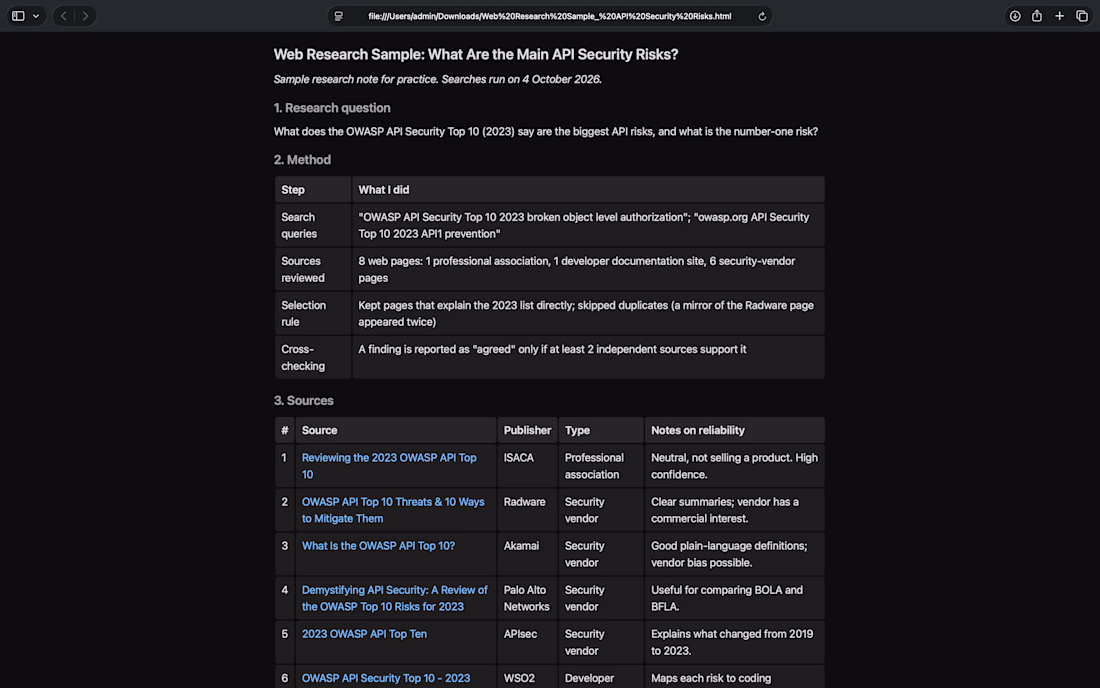Open "OWASP API Top 10 Threats & 10 Ways" link
Screen dimensions: 1100x688
393,510
